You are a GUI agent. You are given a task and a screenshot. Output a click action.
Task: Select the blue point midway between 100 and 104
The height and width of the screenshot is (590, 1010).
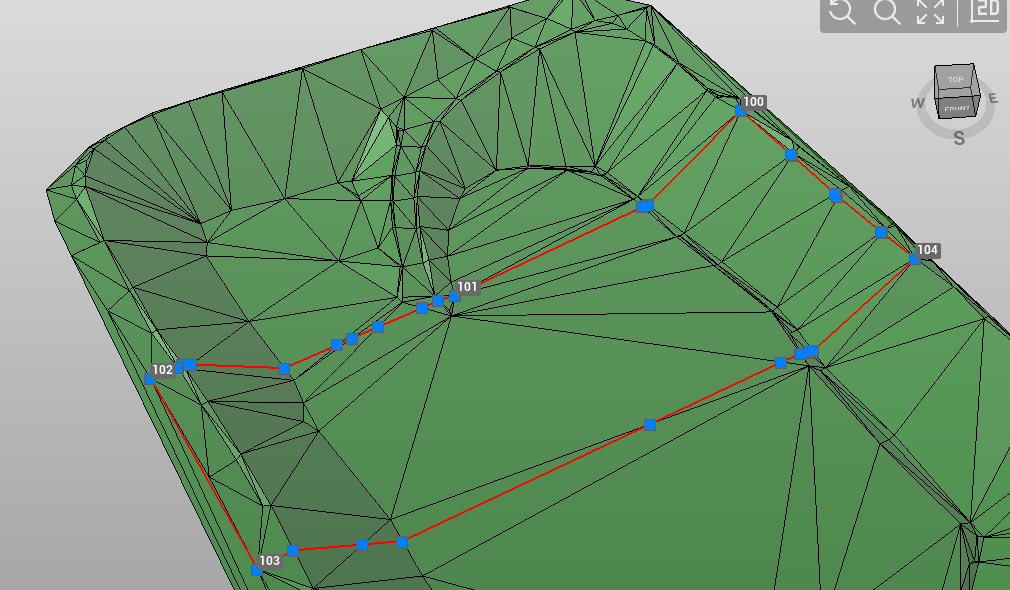tap(836, 196)
